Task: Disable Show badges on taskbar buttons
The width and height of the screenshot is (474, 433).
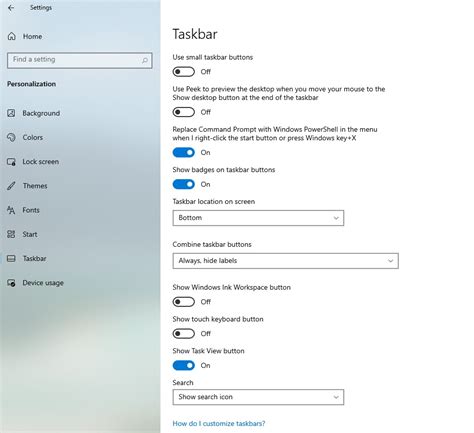Action: [184, 184]
